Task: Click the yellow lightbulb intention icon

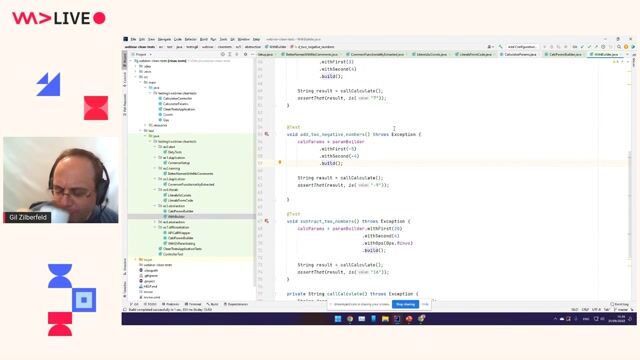Action: click(x=280, y=162)
